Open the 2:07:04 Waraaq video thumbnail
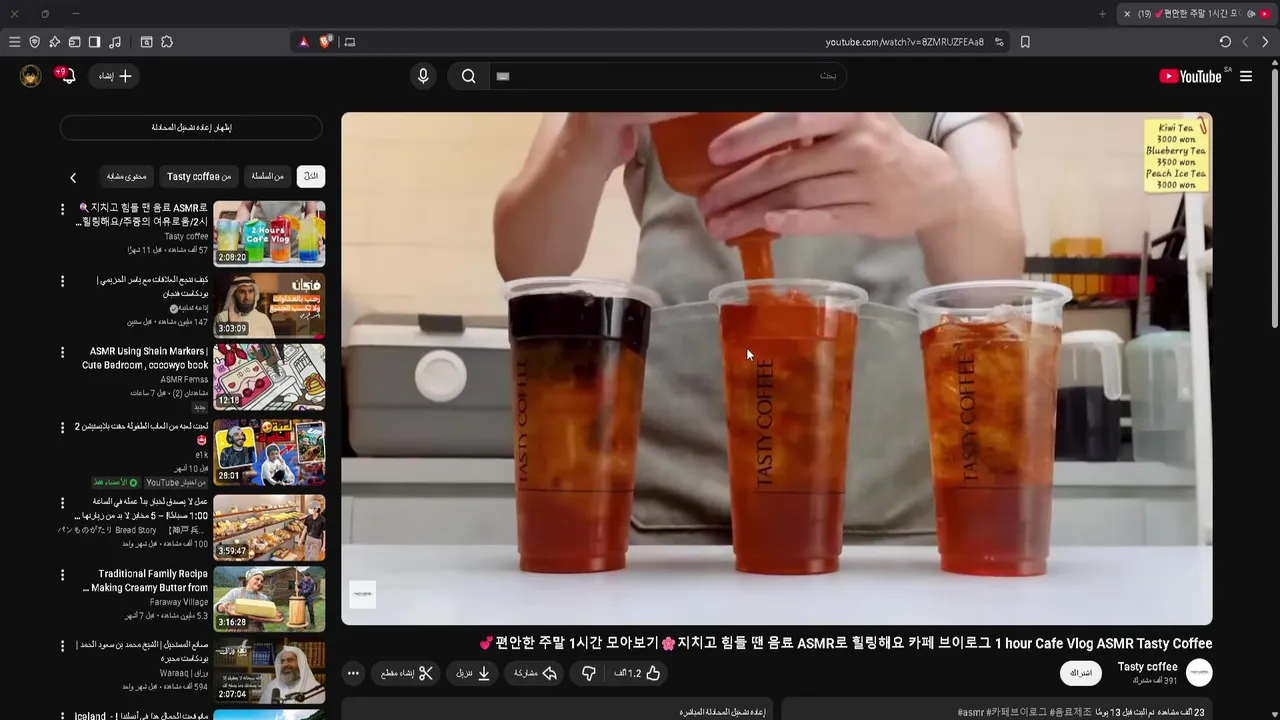 click(x=269, y=671)
